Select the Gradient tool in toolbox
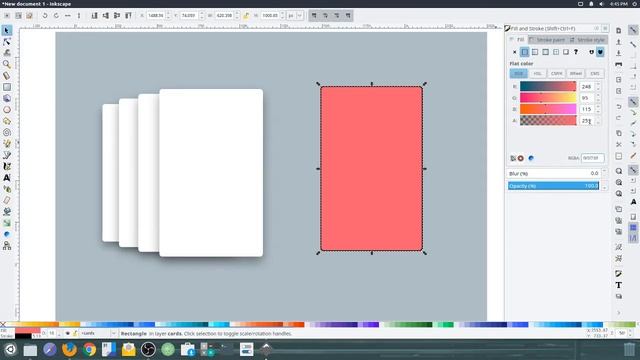Image resolution: width=640 pixels, height=360 pixels. tap(7, 223)
